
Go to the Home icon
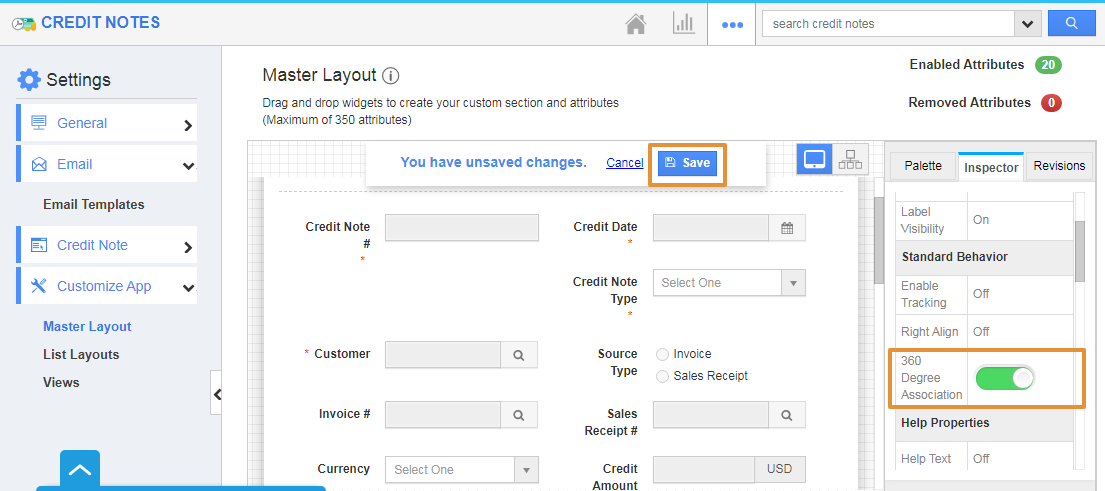tap(636, 24)
